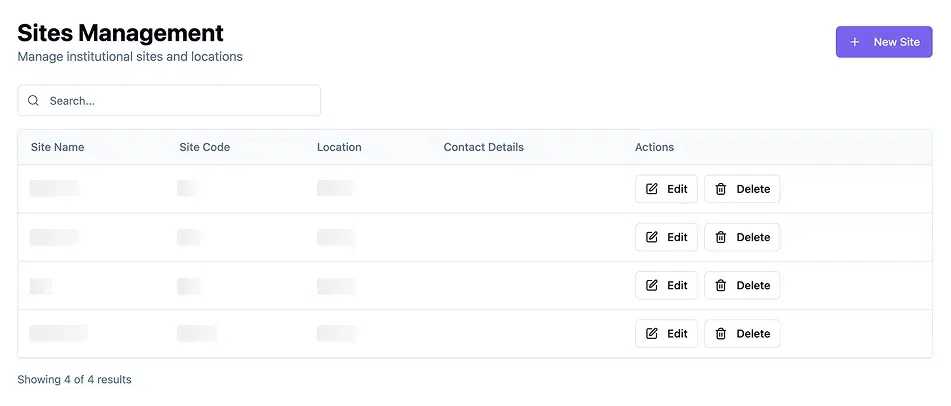Viewport: 951px width, 406px height.
Task: Click the Contact Details column header
Action: 483,147
